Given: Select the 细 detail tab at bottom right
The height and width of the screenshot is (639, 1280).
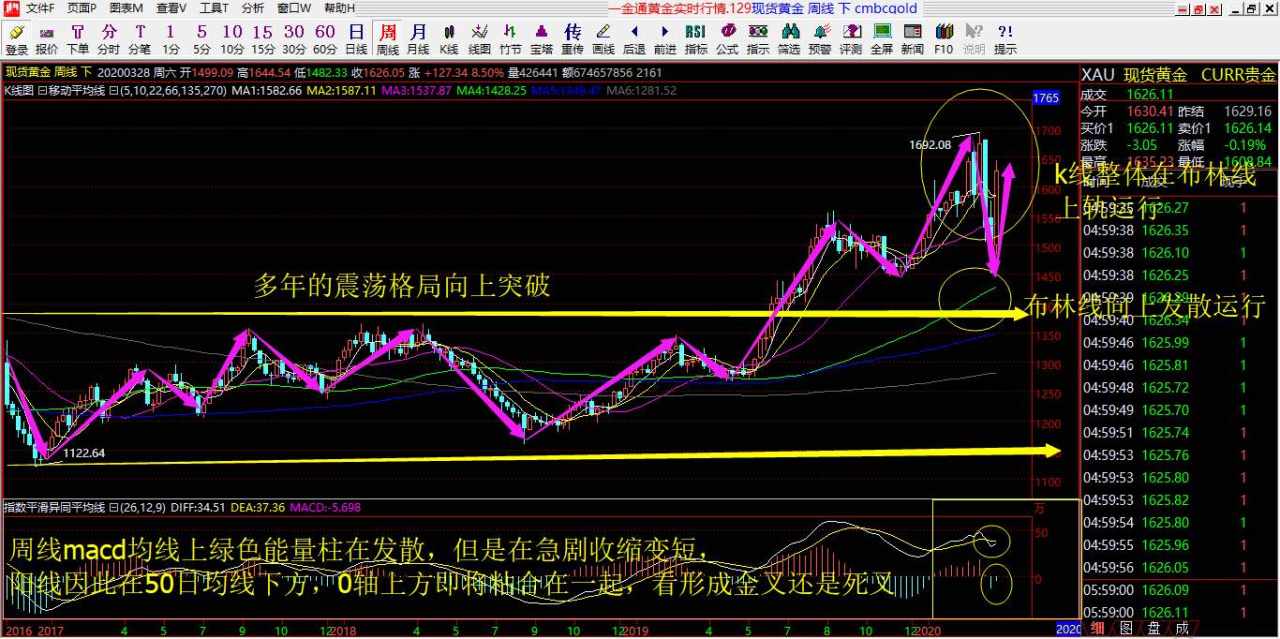Looking at the screenshot, I should [x=1098, y=628].
